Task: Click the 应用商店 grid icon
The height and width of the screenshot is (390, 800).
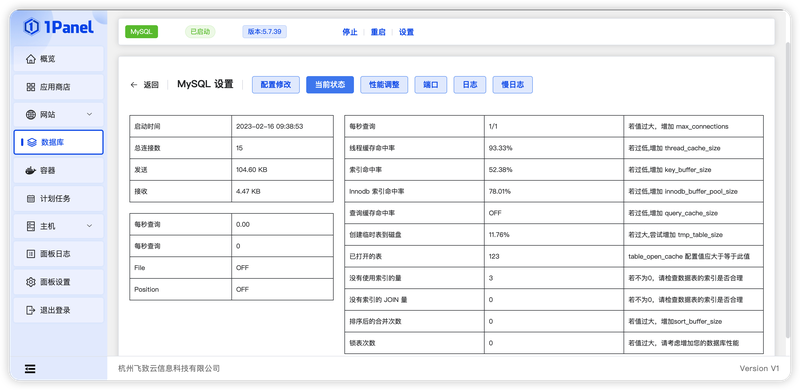Action: click(31, 87)
